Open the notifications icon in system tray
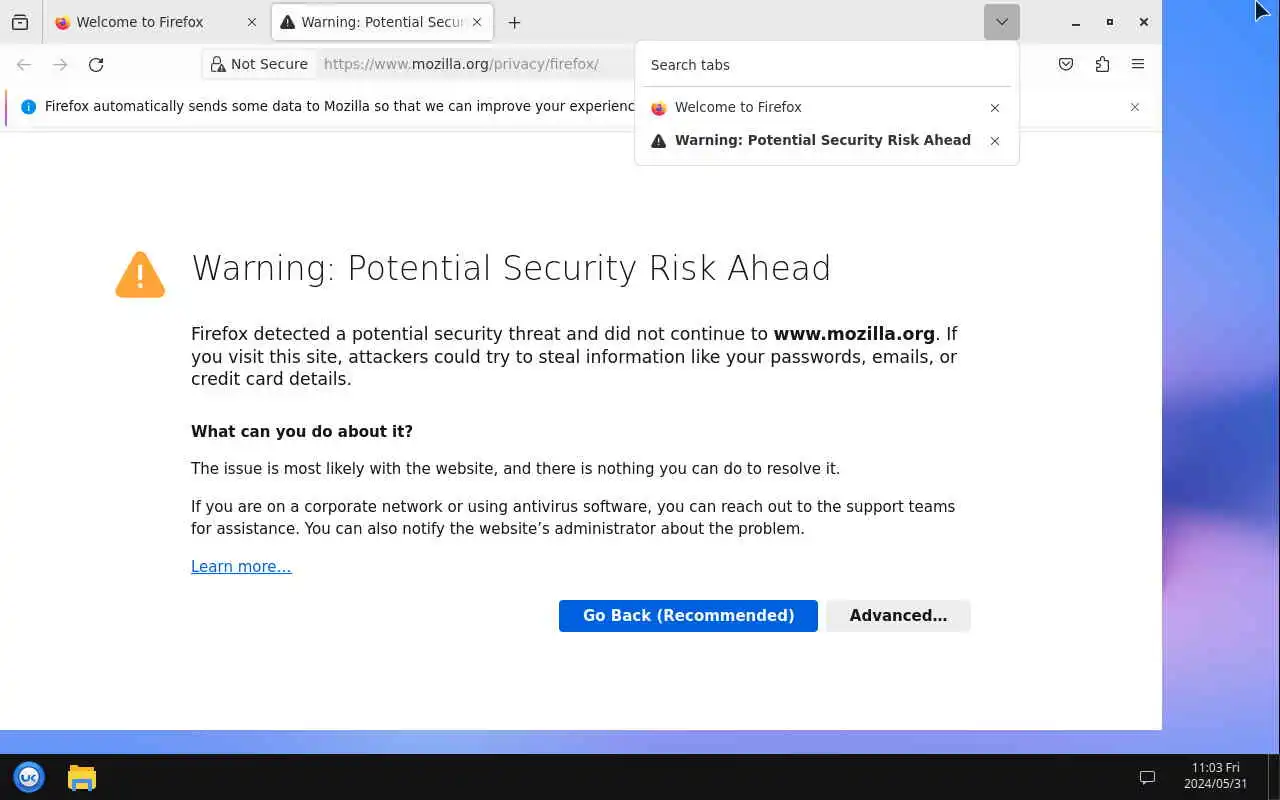The height and width of the screenshot is (800, 1280). 1147,777
